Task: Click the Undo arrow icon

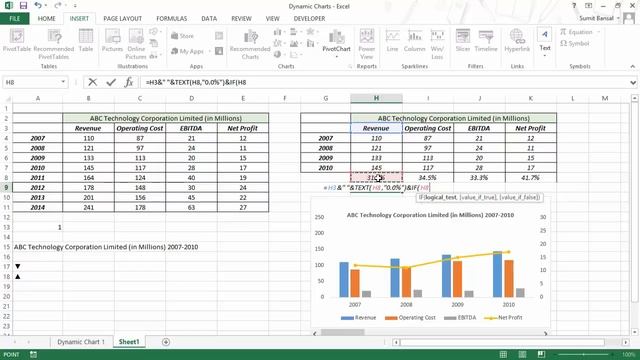Action: [x=38, y=6]
